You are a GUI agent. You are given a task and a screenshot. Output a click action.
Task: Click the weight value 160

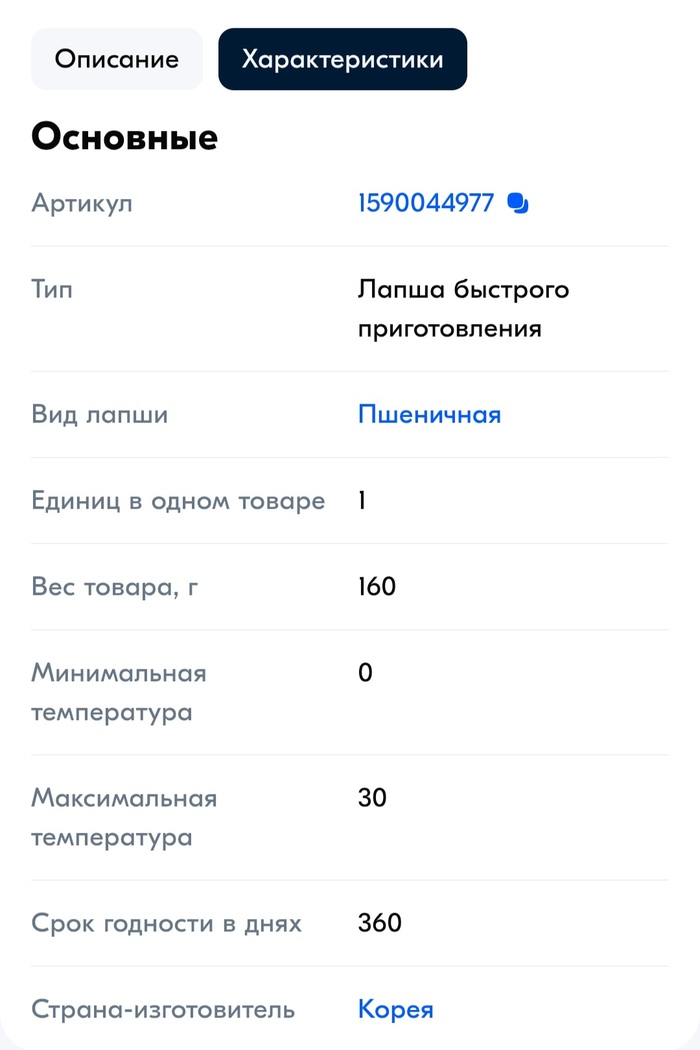[x=377, y=586]
